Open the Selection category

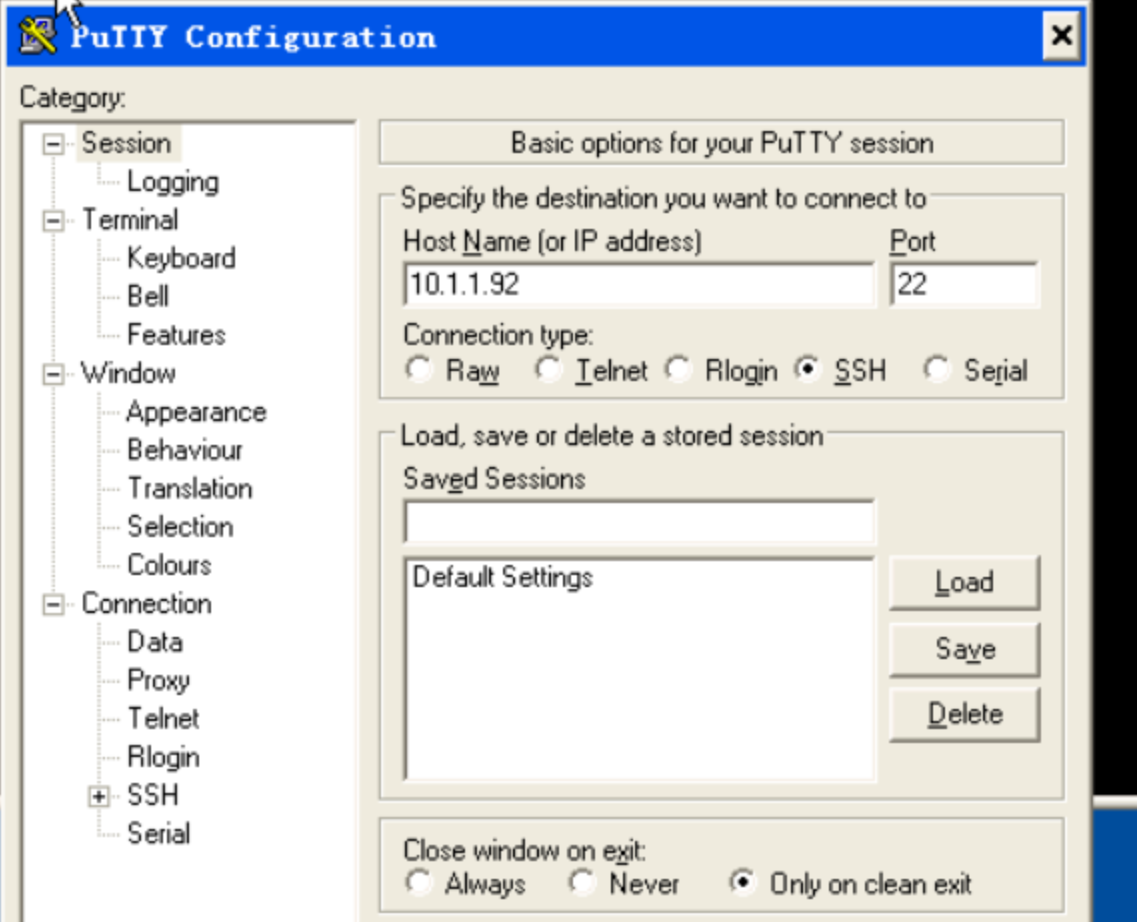(x=180, y=527)
